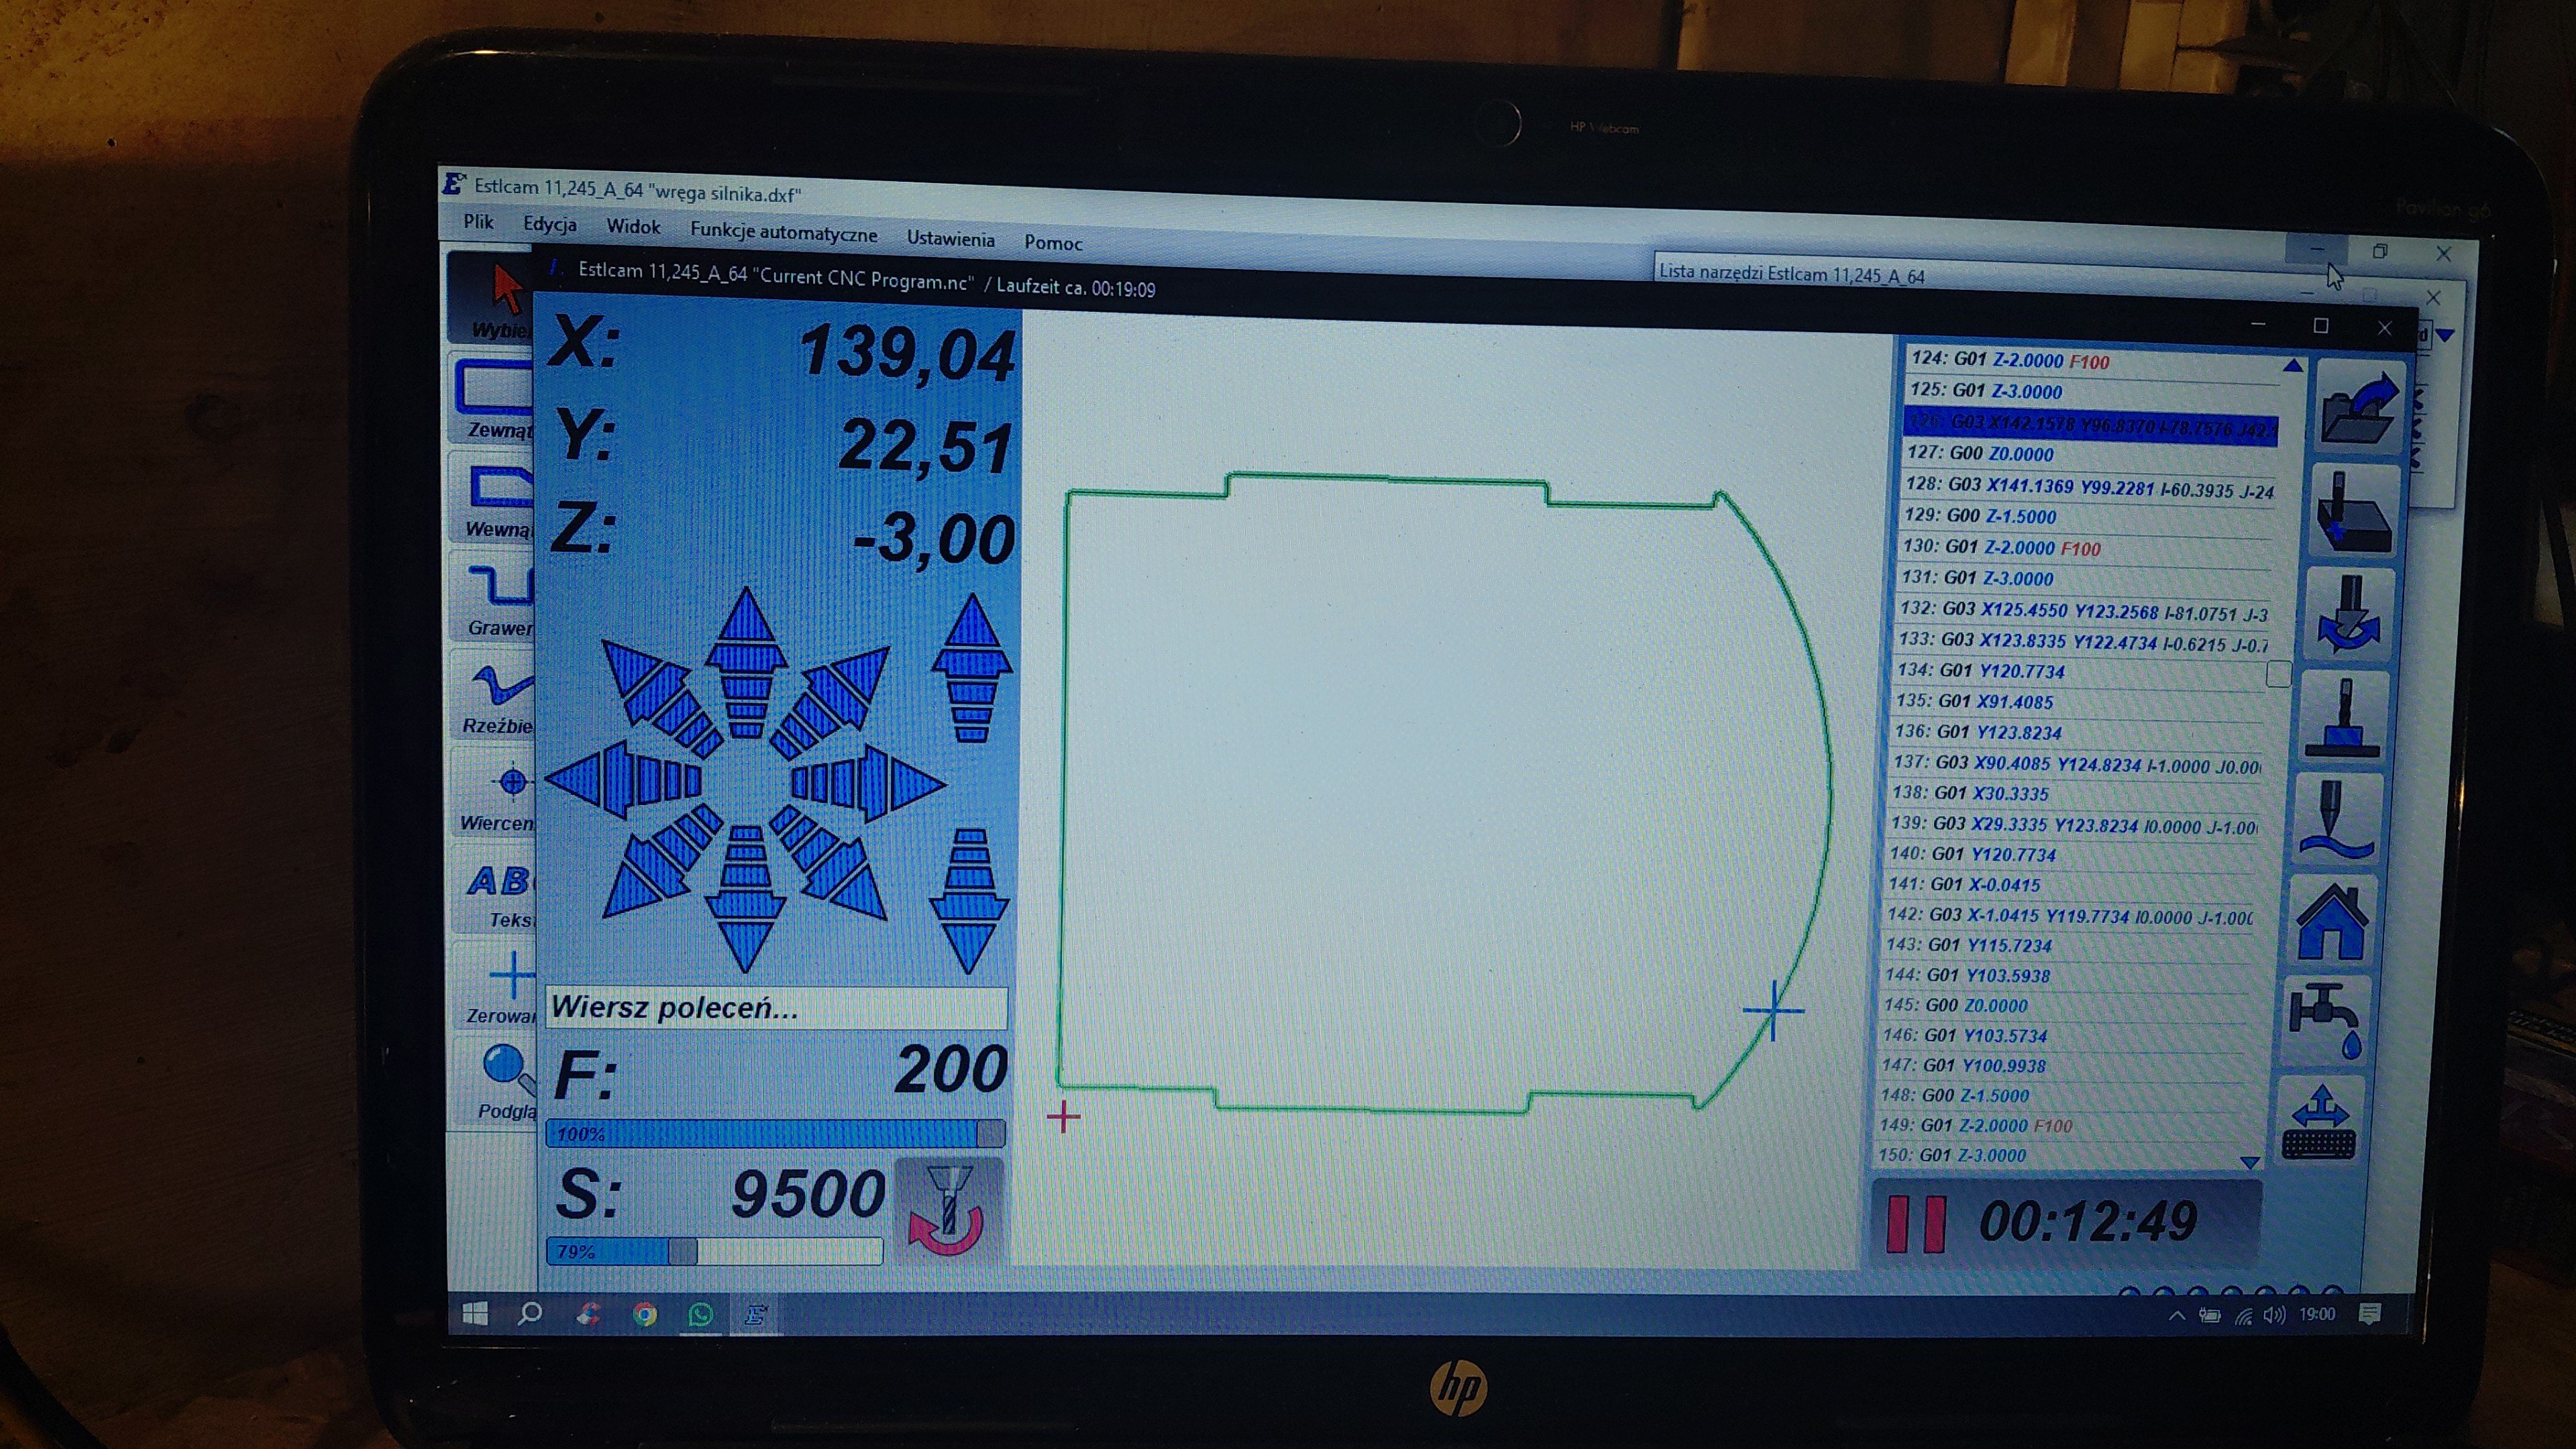Toggle the spindle on/off button

[948, 1211]
